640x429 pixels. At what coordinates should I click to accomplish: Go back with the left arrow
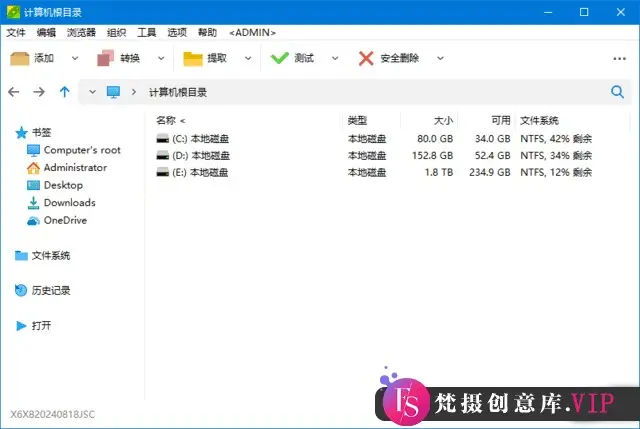click(x=13, y=92)
